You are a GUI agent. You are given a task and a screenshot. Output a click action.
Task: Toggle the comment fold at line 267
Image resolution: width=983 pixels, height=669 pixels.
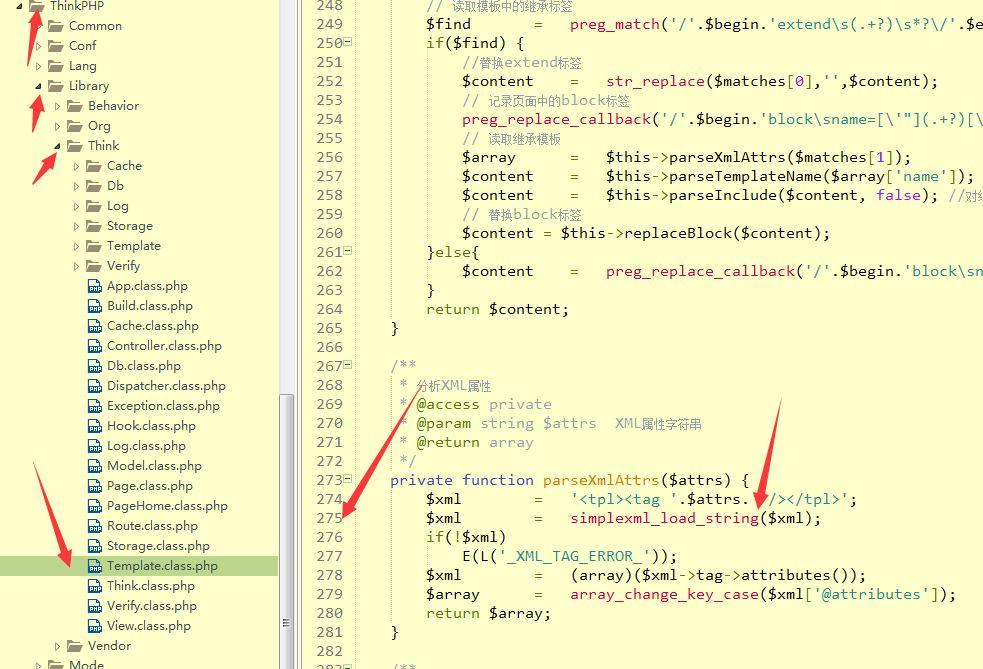(348, 366)
